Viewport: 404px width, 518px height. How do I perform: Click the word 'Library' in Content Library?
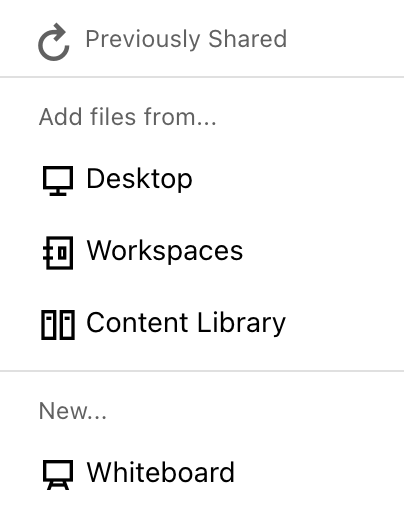241,323
